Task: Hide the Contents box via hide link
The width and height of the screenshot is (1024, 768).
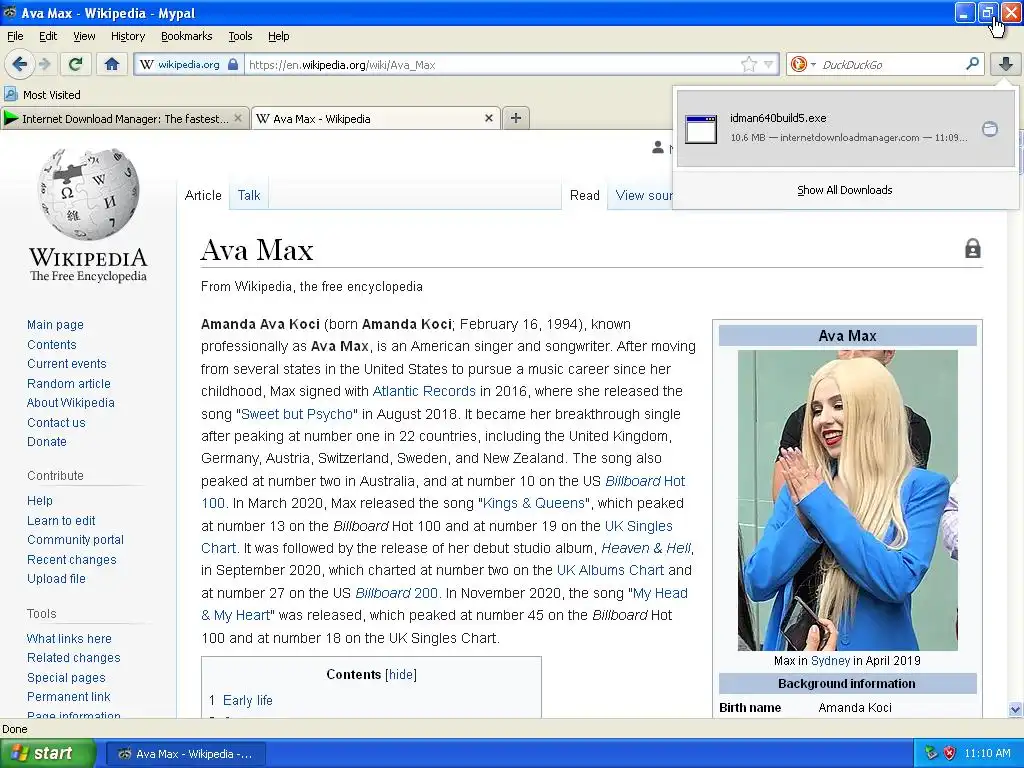Action: [401, 675]
